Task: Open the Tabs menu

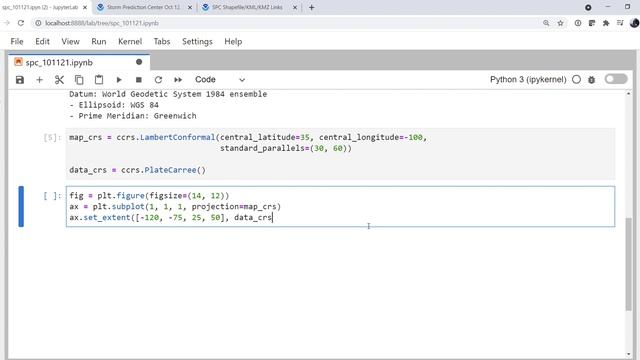Action: click(162, 42)
